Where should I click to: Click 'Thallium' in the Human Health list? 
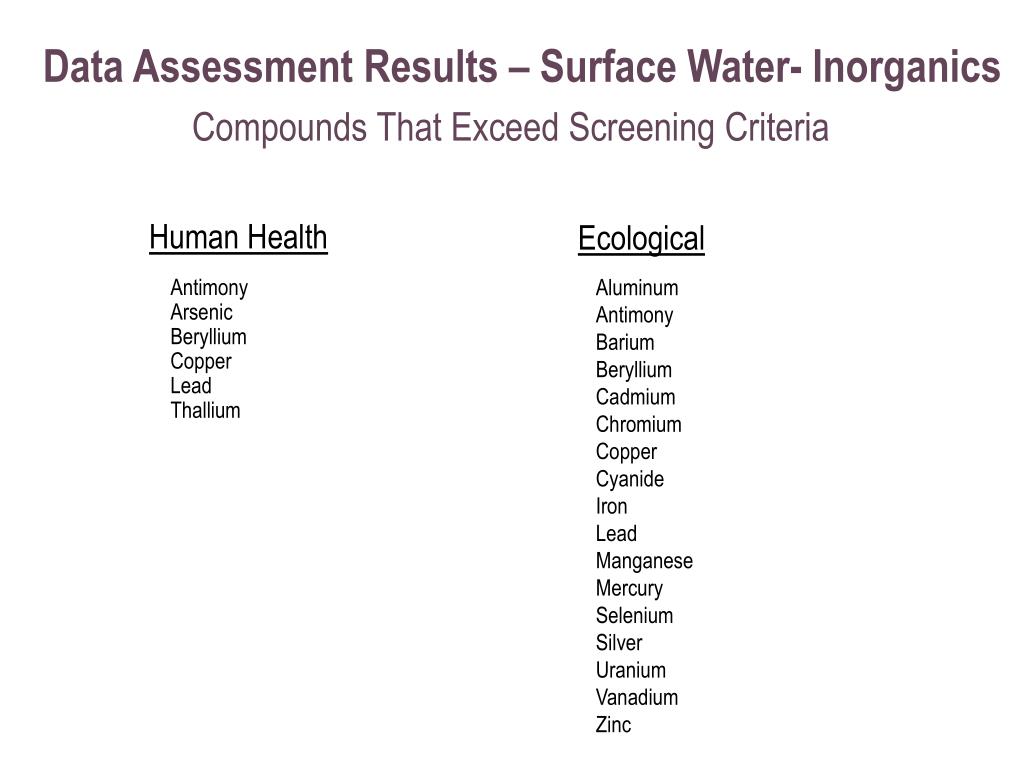205,410
